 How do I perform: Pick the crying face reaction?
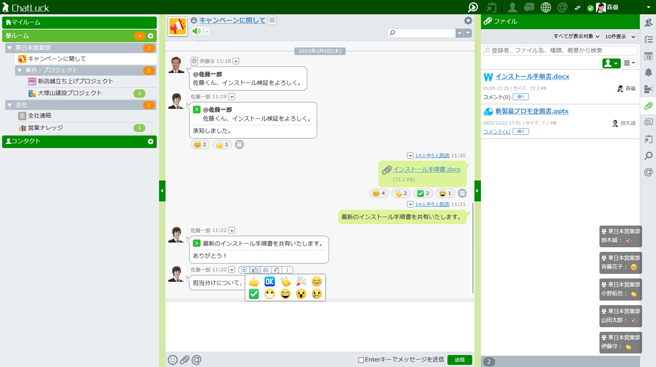coord(317,294)
